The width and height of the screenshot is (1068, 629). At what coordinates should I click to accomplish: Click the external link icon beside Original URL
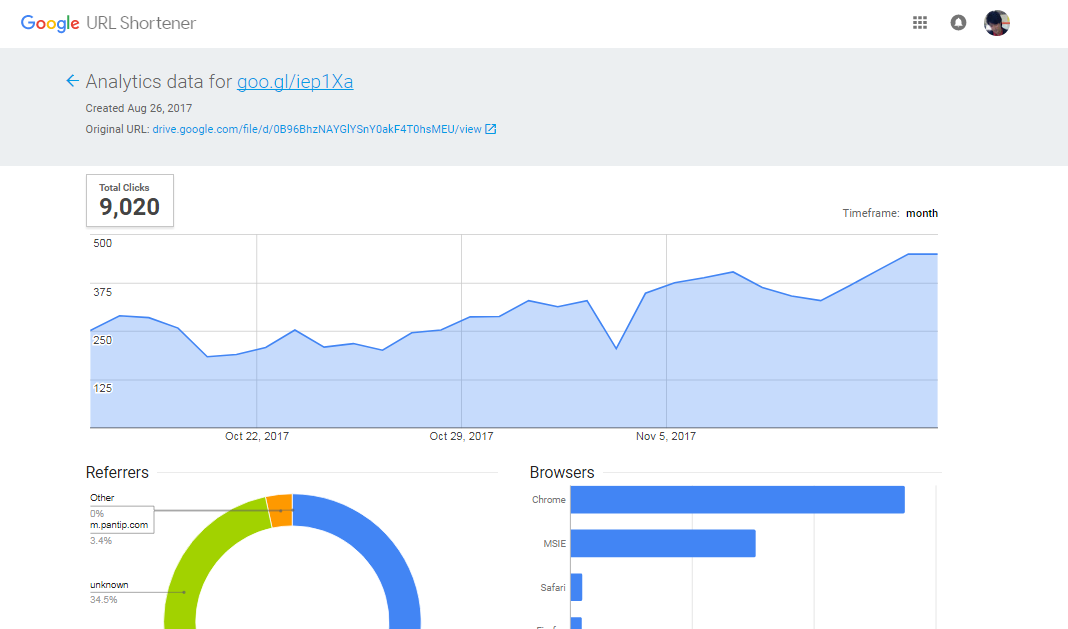(490, 129)
